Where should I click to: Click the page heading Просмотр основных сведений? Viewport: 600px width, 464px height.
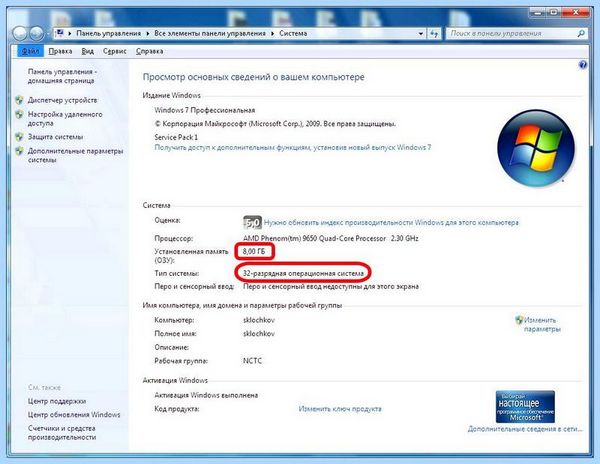(x=253, y=77)
